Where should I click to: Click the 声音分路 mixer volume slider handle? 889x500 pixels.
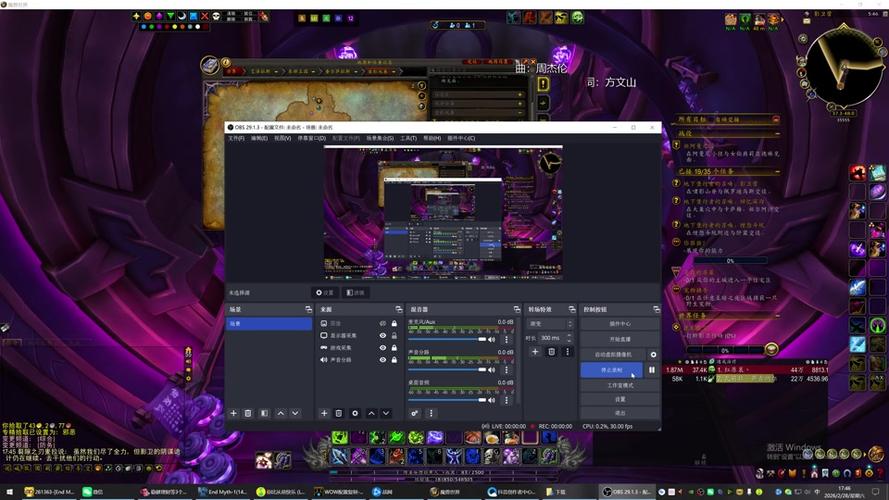[482, 370]
